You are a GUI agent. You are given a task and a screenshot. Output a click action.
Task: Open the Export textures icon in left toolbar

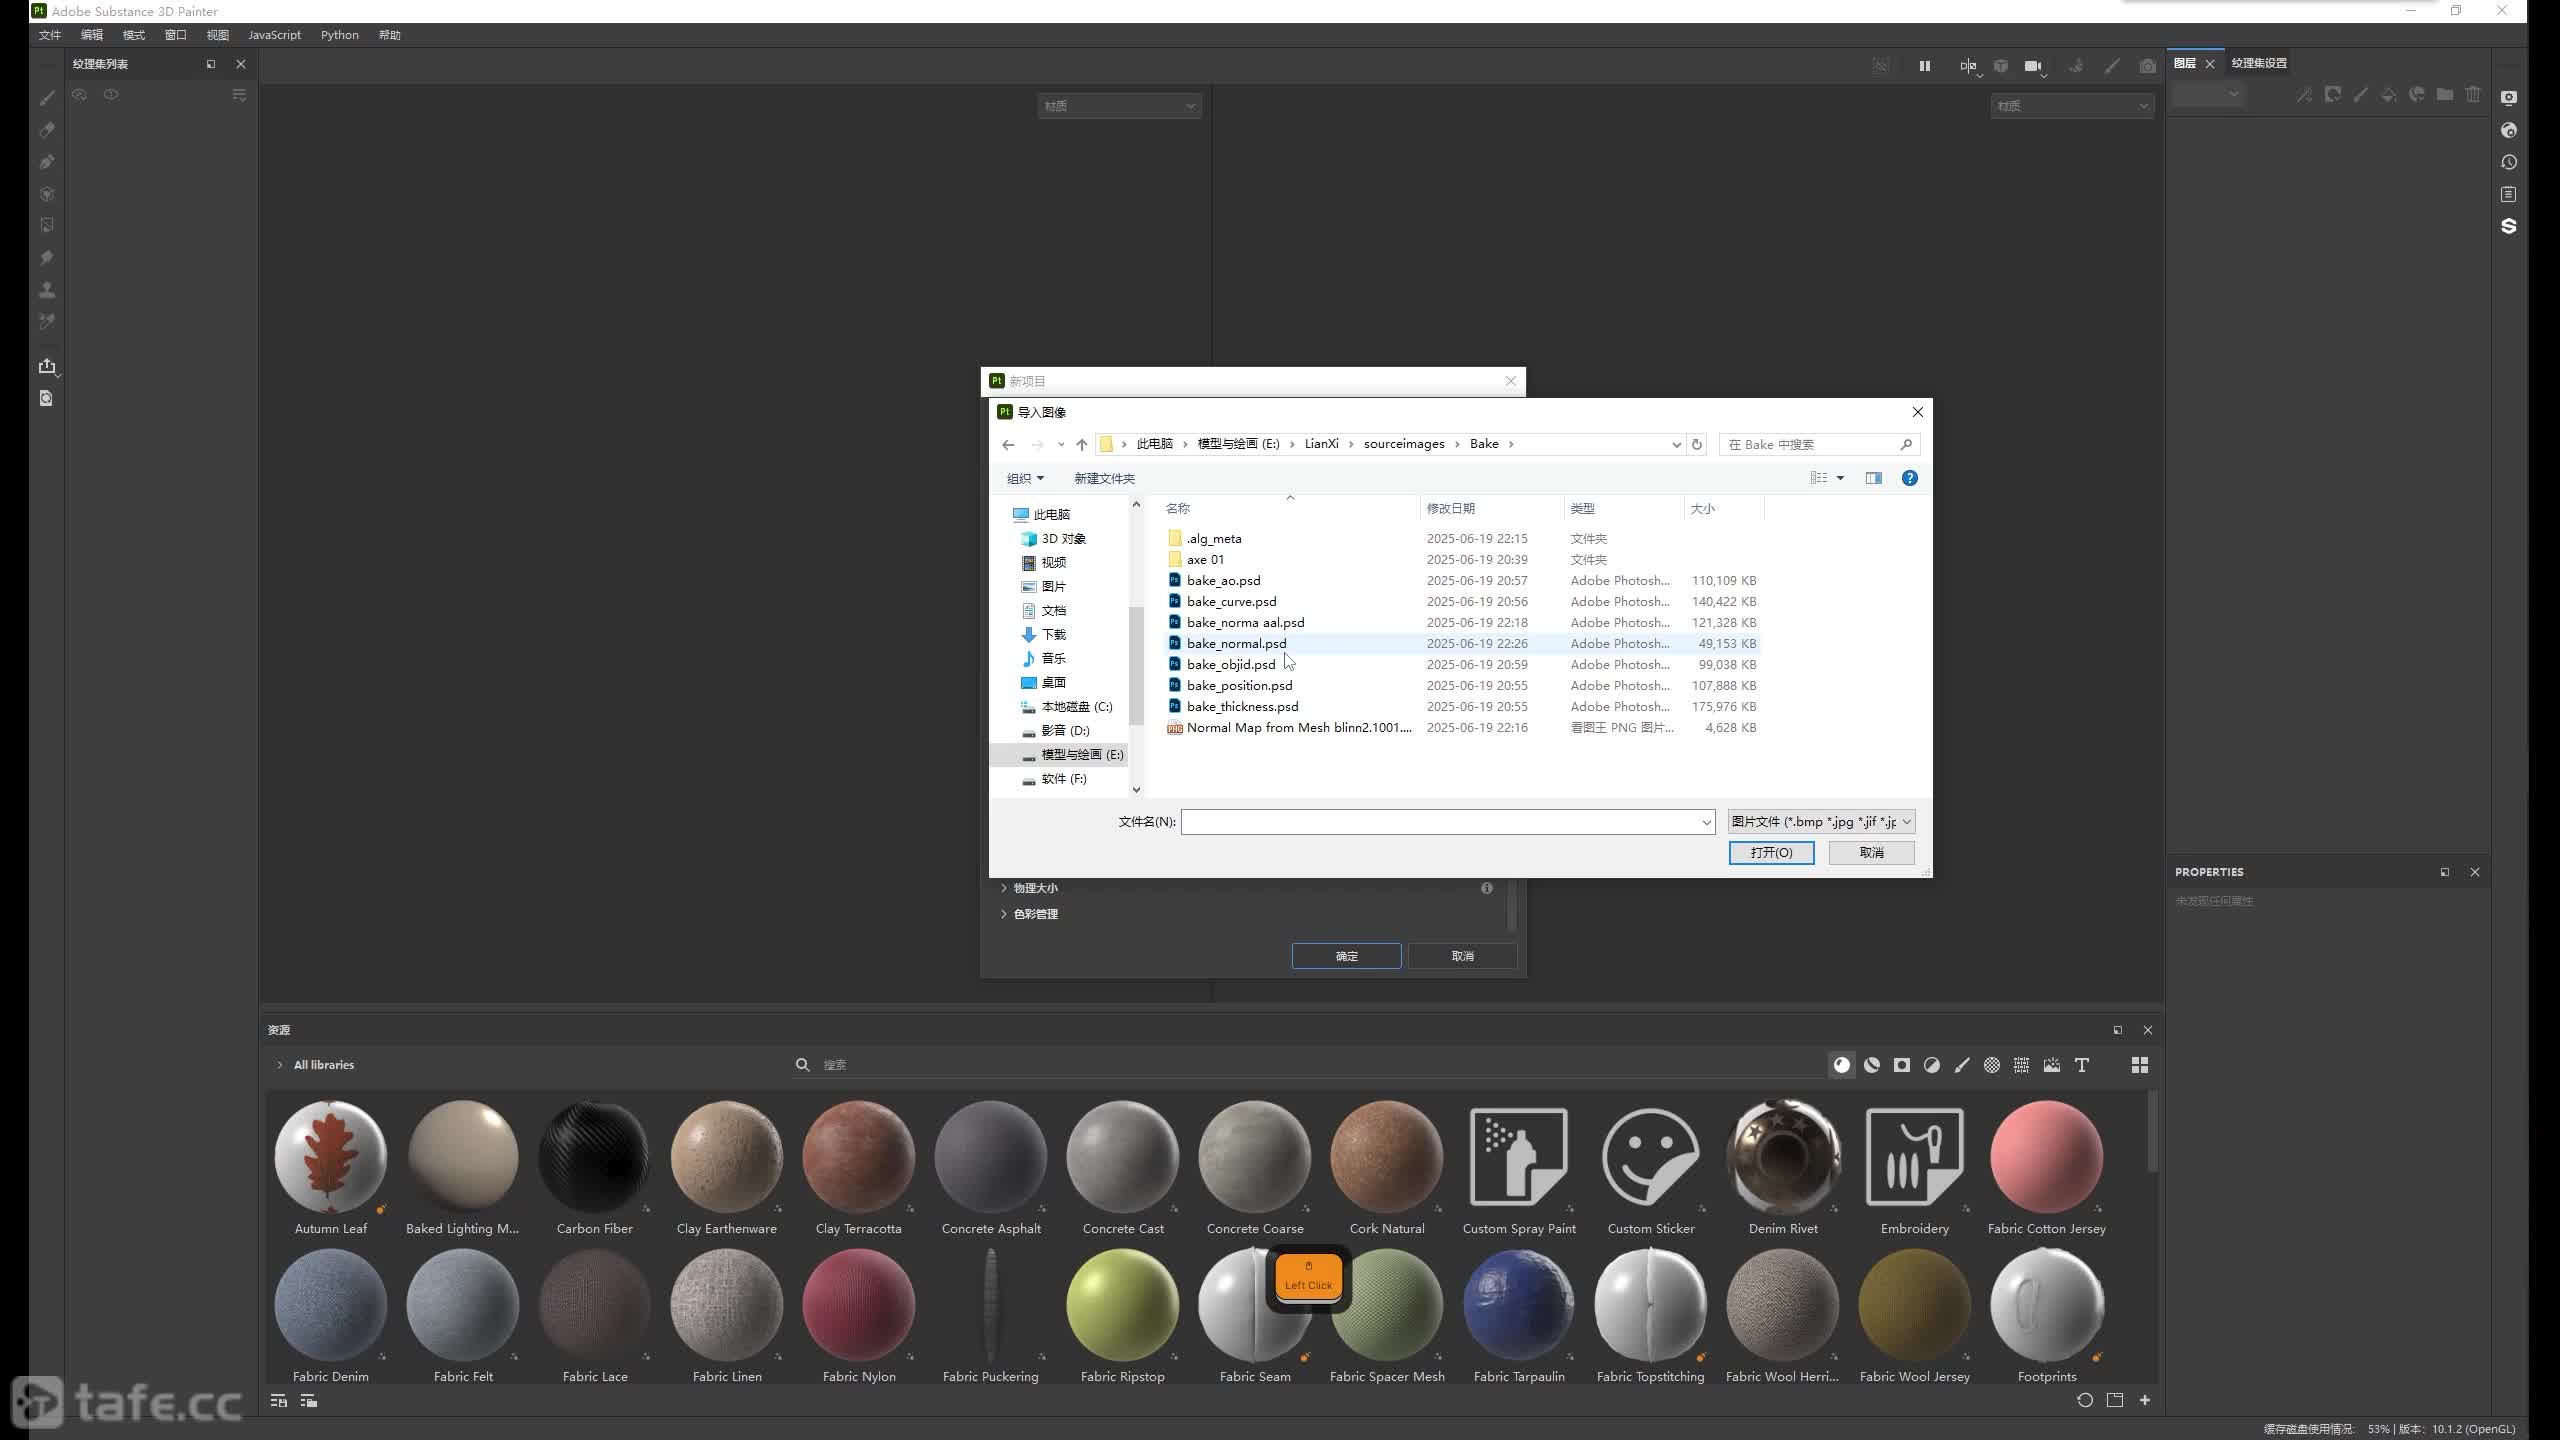(47, 366)
